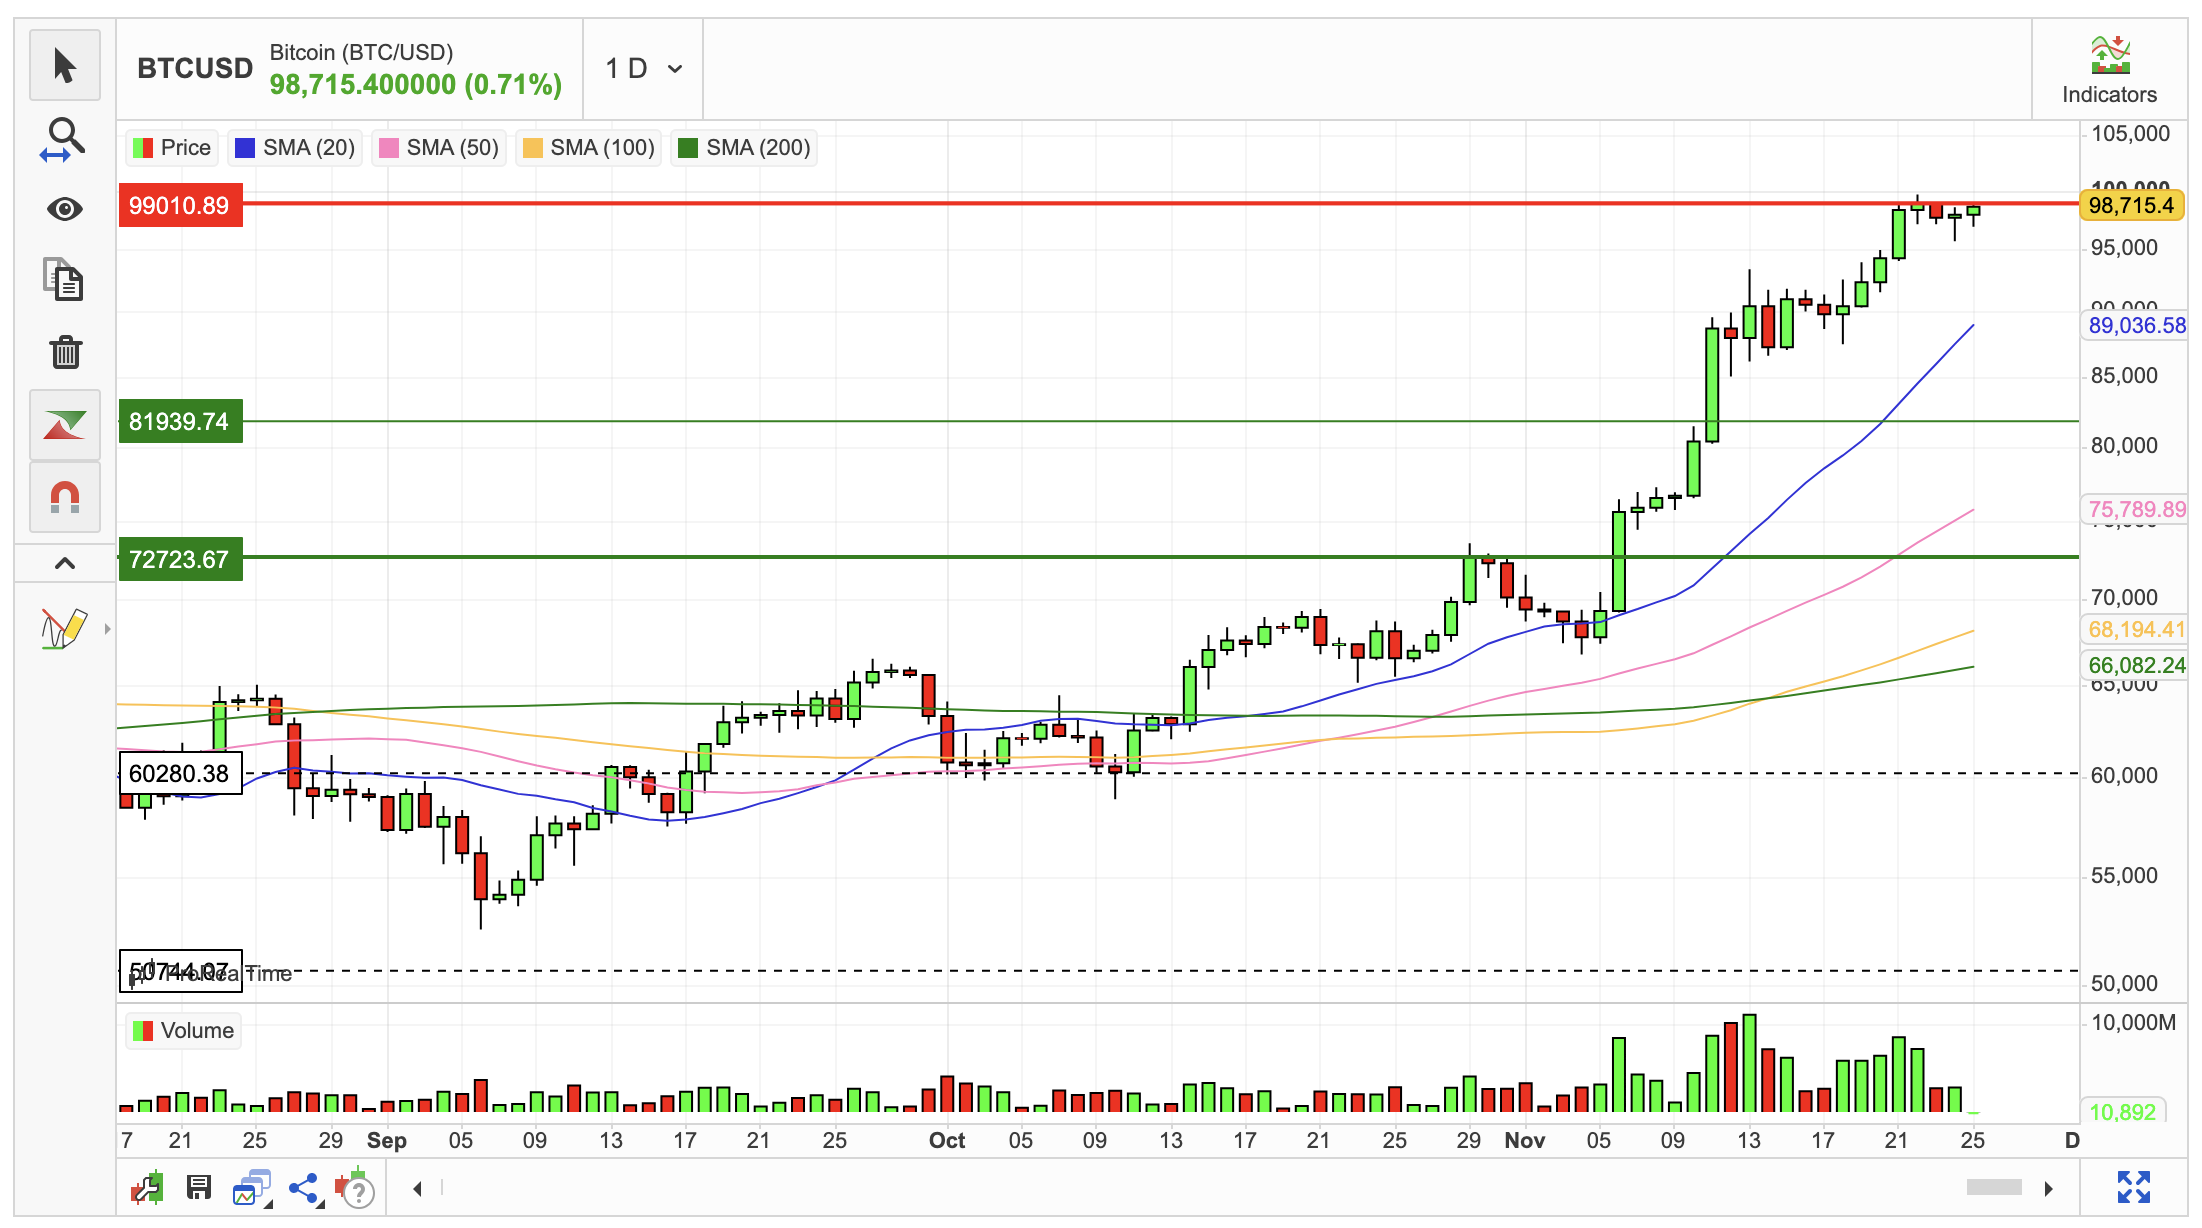Click the 66,082.24 SMA 200 value tag
The width and height of the screenshot is (2202, 1228).
[2136, 665]
